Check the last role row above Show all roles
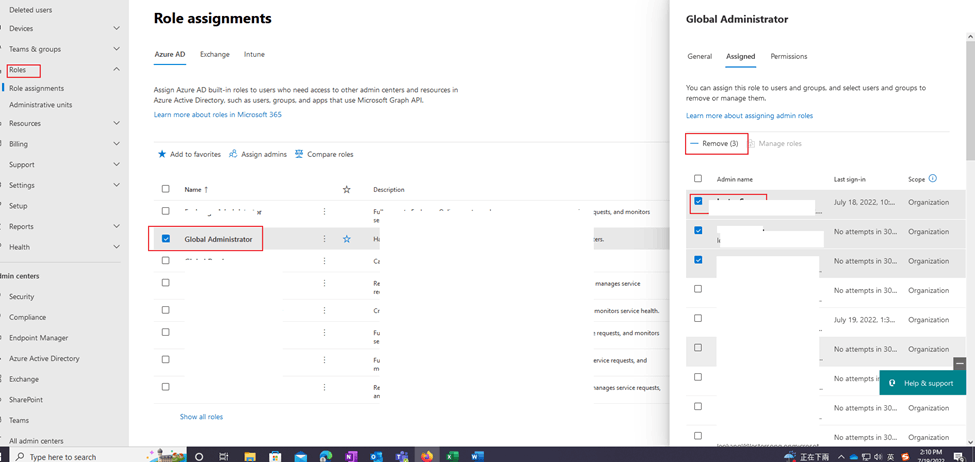975x462 pixels. [165, 387]
